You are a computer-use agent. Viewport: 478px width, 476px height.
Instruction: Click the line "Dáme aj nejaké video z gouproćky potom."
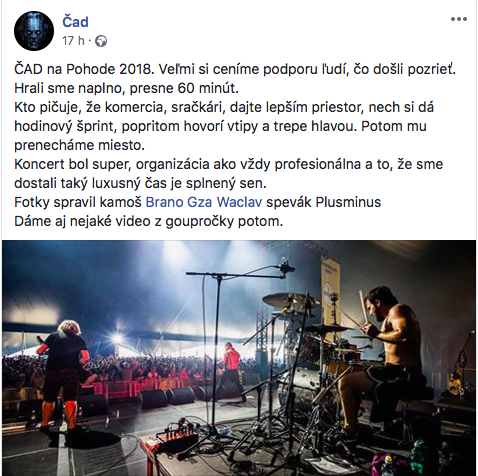click(149, 221)
